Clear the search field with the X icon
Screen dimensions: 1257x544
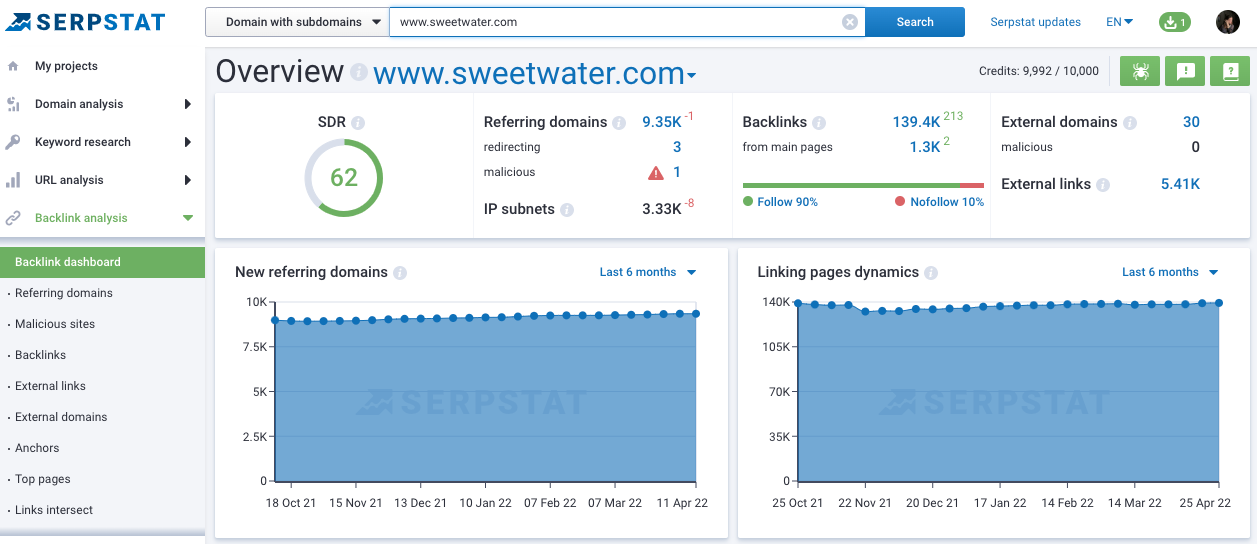(850, 22)
